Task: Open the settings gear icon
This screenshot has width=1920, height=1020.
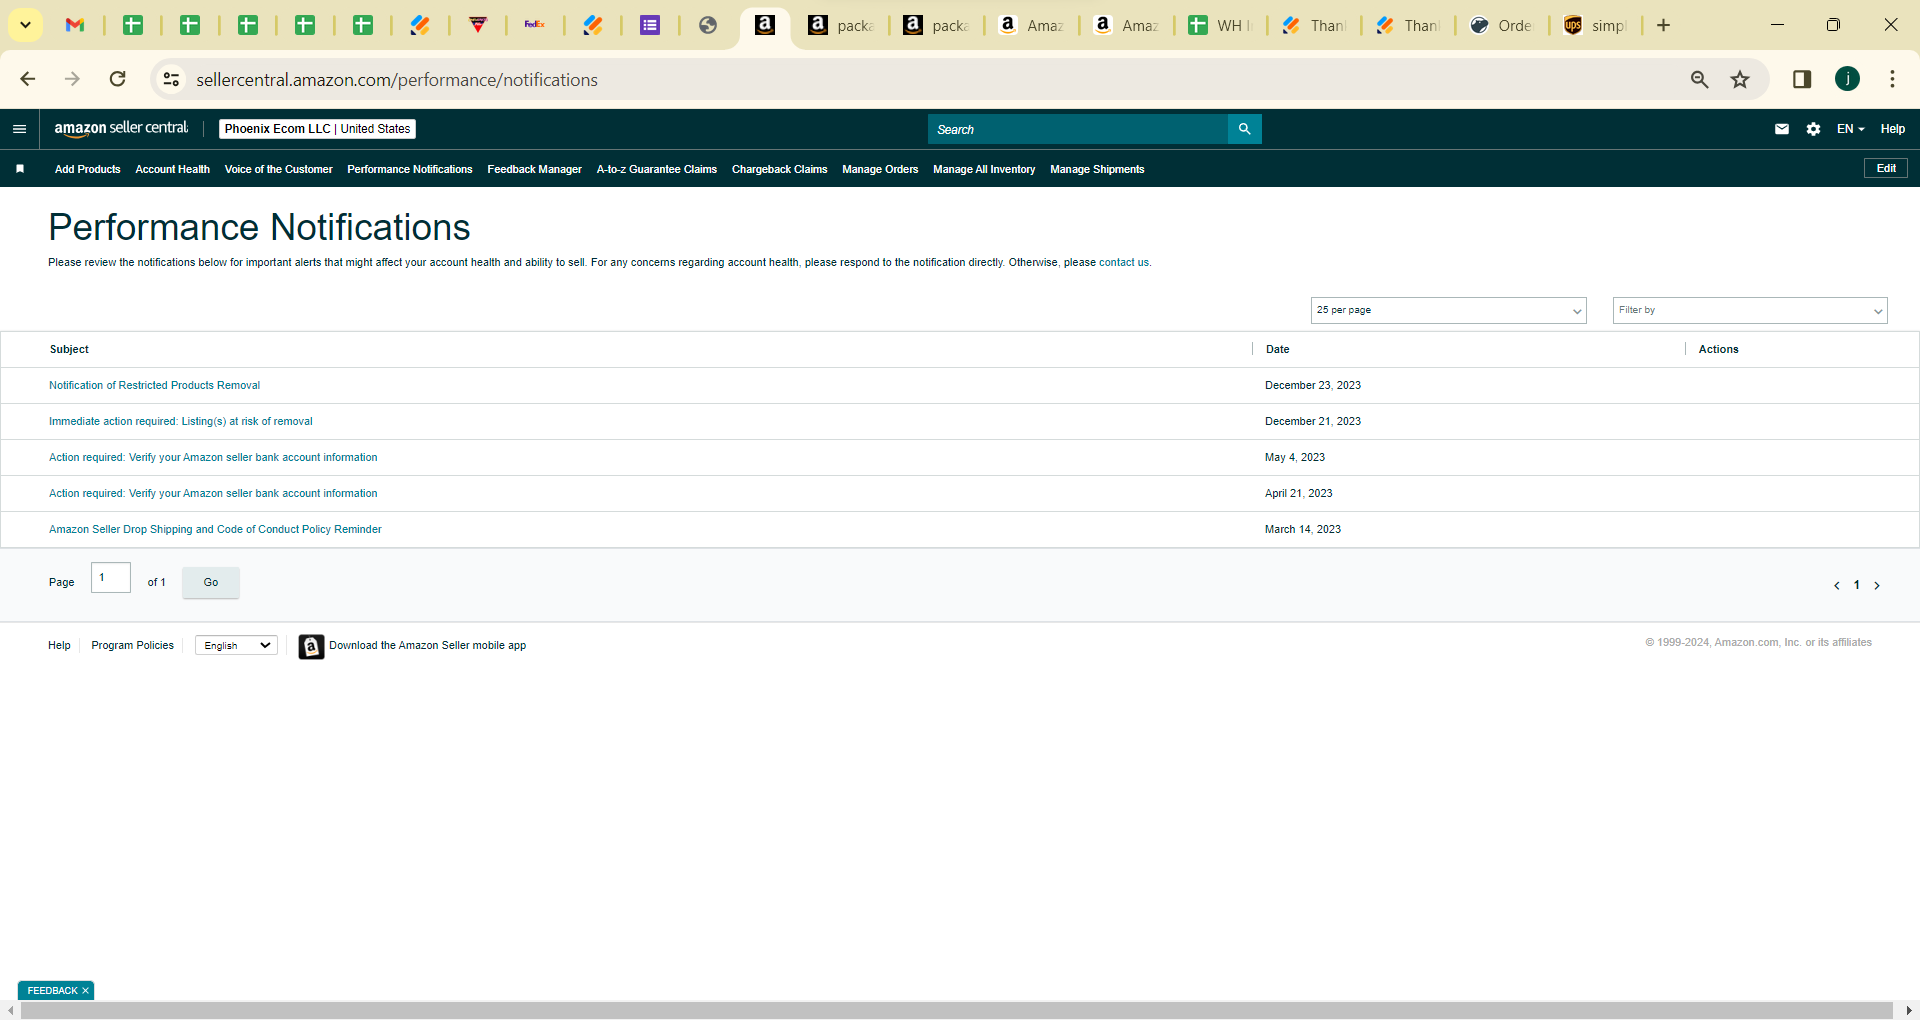Action: pyautogui.click(x=1813, y=129)
